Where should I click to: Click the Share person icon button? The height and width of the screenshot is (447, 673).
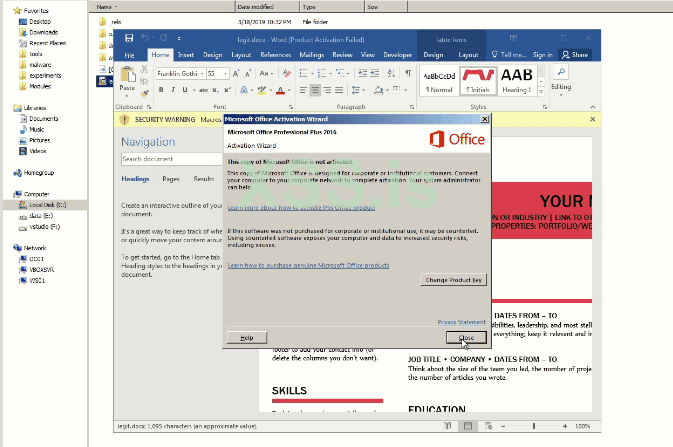[x=575, y=55]
